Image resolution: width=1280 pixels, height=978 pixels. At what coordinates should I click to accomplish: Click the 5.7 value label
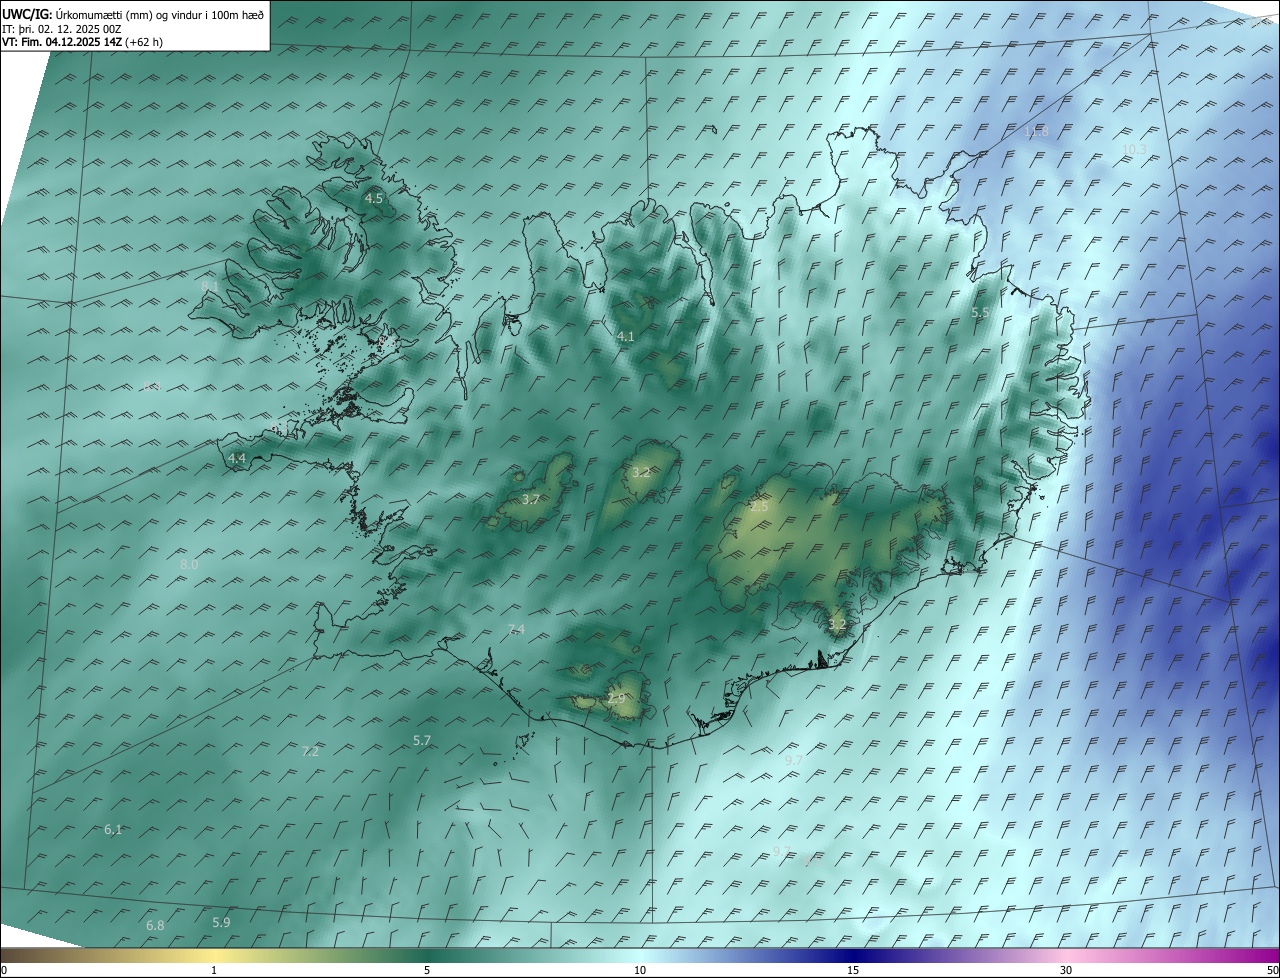(x=422, y=741)
